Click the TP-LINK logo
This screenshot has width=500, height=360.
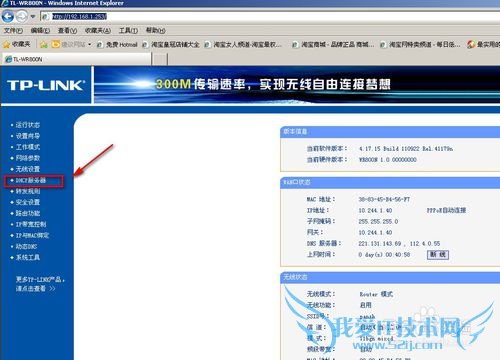(46, 85)
